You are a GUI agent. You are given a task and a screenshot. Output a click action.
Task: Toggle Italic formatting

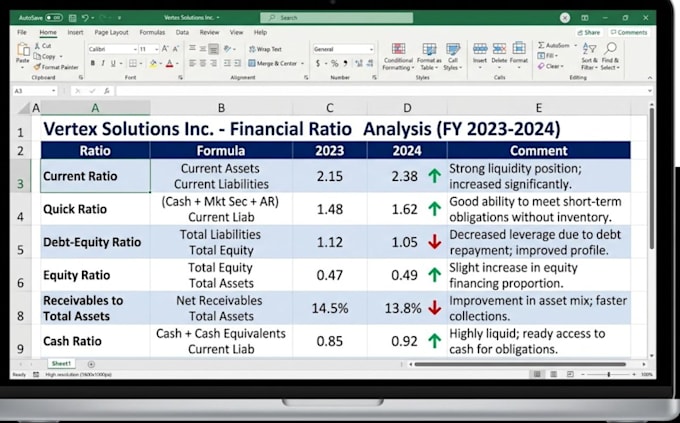click(103, 63)
